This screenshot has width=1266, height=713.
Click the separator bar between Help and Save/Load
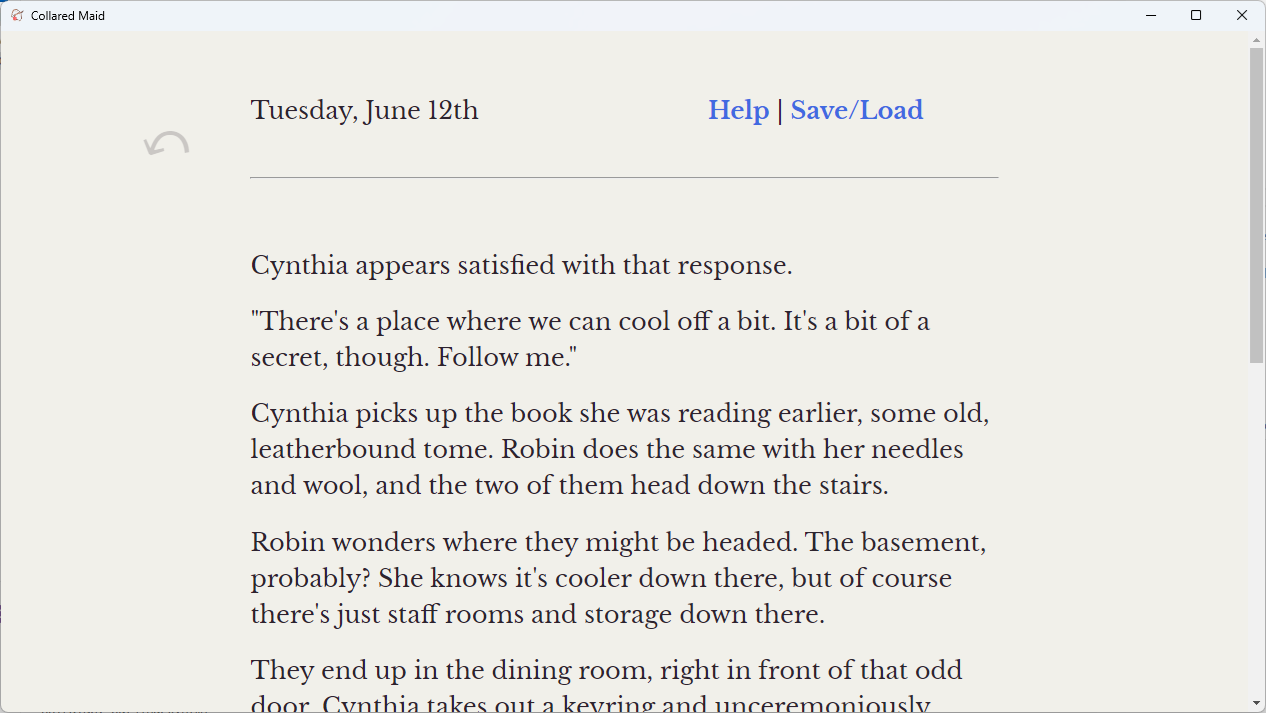780,110
